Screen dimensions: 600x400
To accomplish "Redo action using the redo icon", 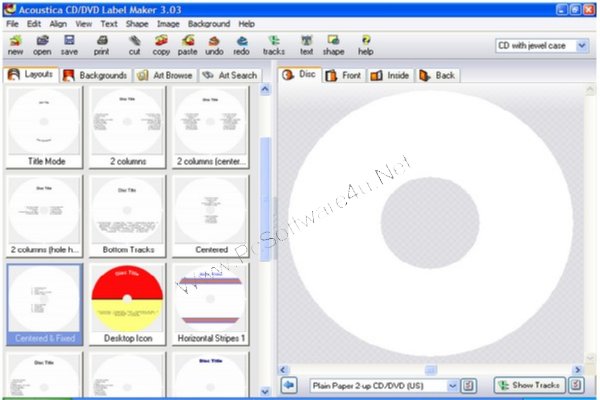I will [x=241, y=45].
